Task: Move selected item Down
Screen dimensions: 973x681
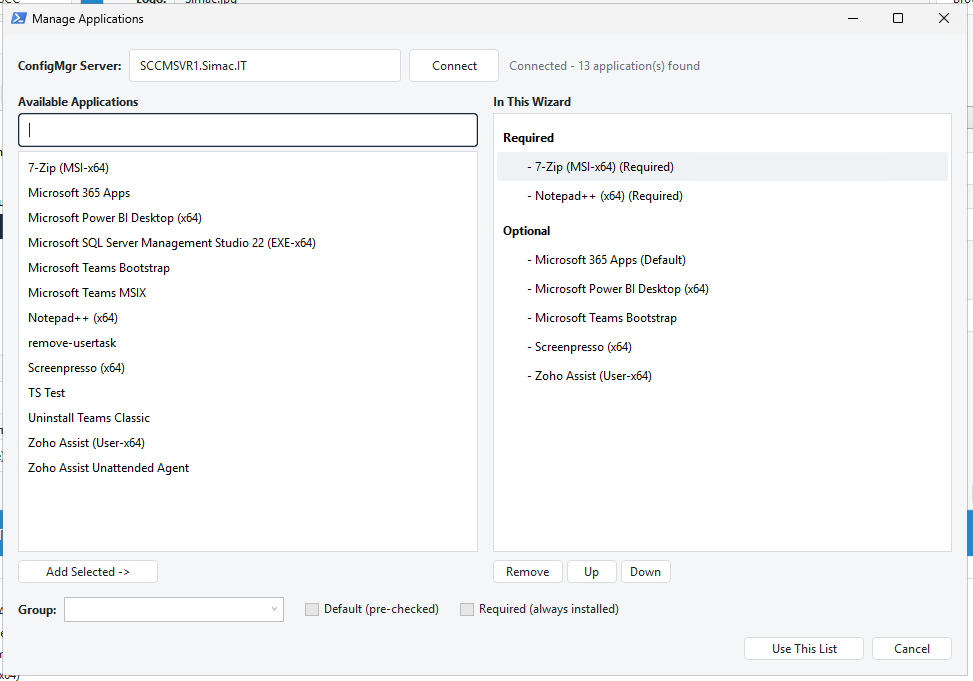Action: tap(645, 572)
